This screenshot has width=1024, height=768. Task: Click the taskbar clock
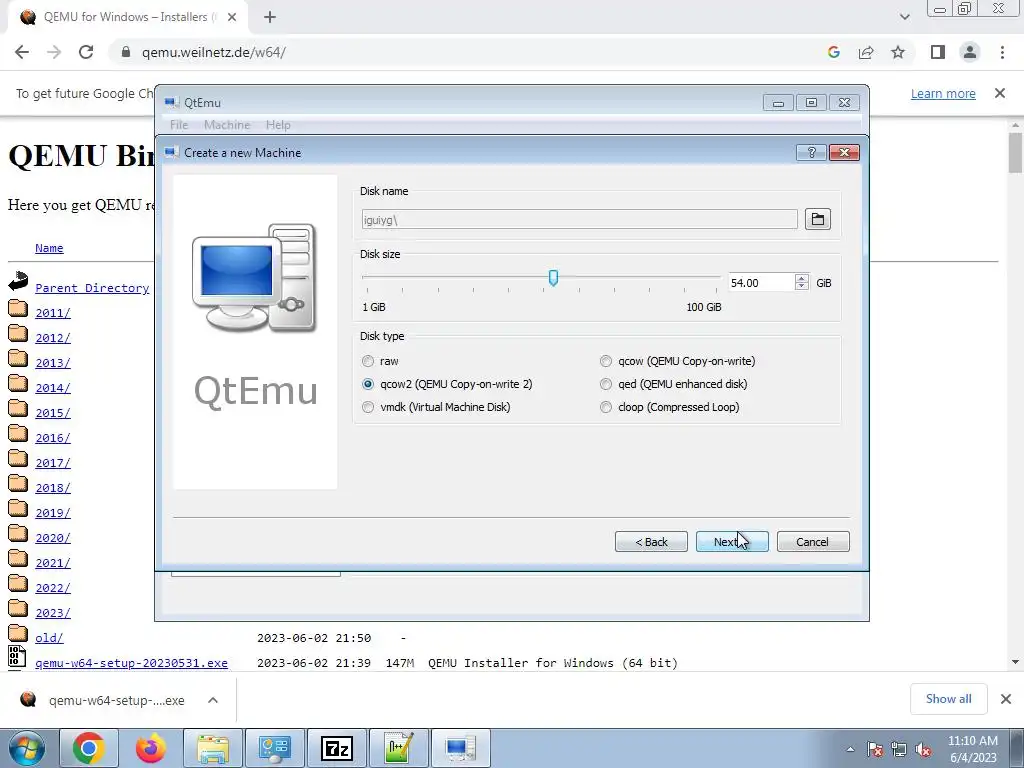click(972, 749)
